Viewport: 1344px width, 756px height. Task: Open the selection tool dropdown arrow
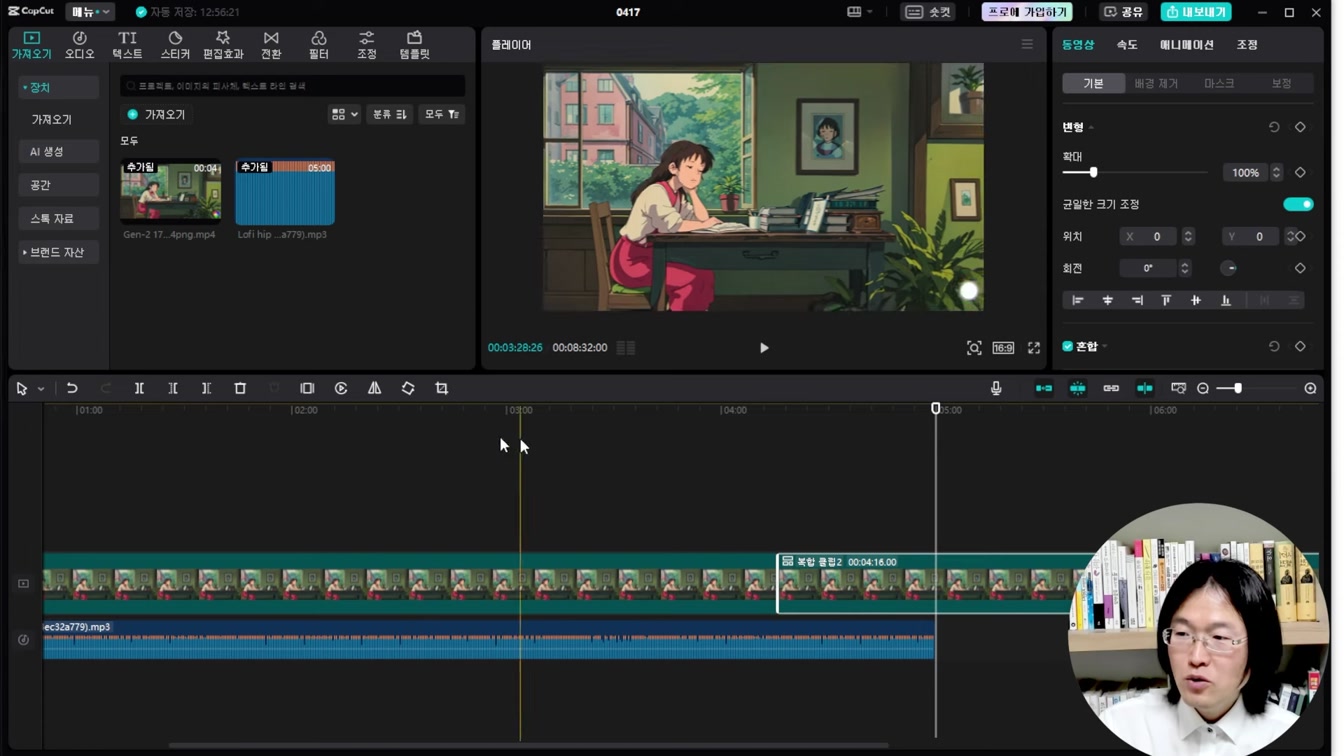pyautogui.click(x=41, y=388)
